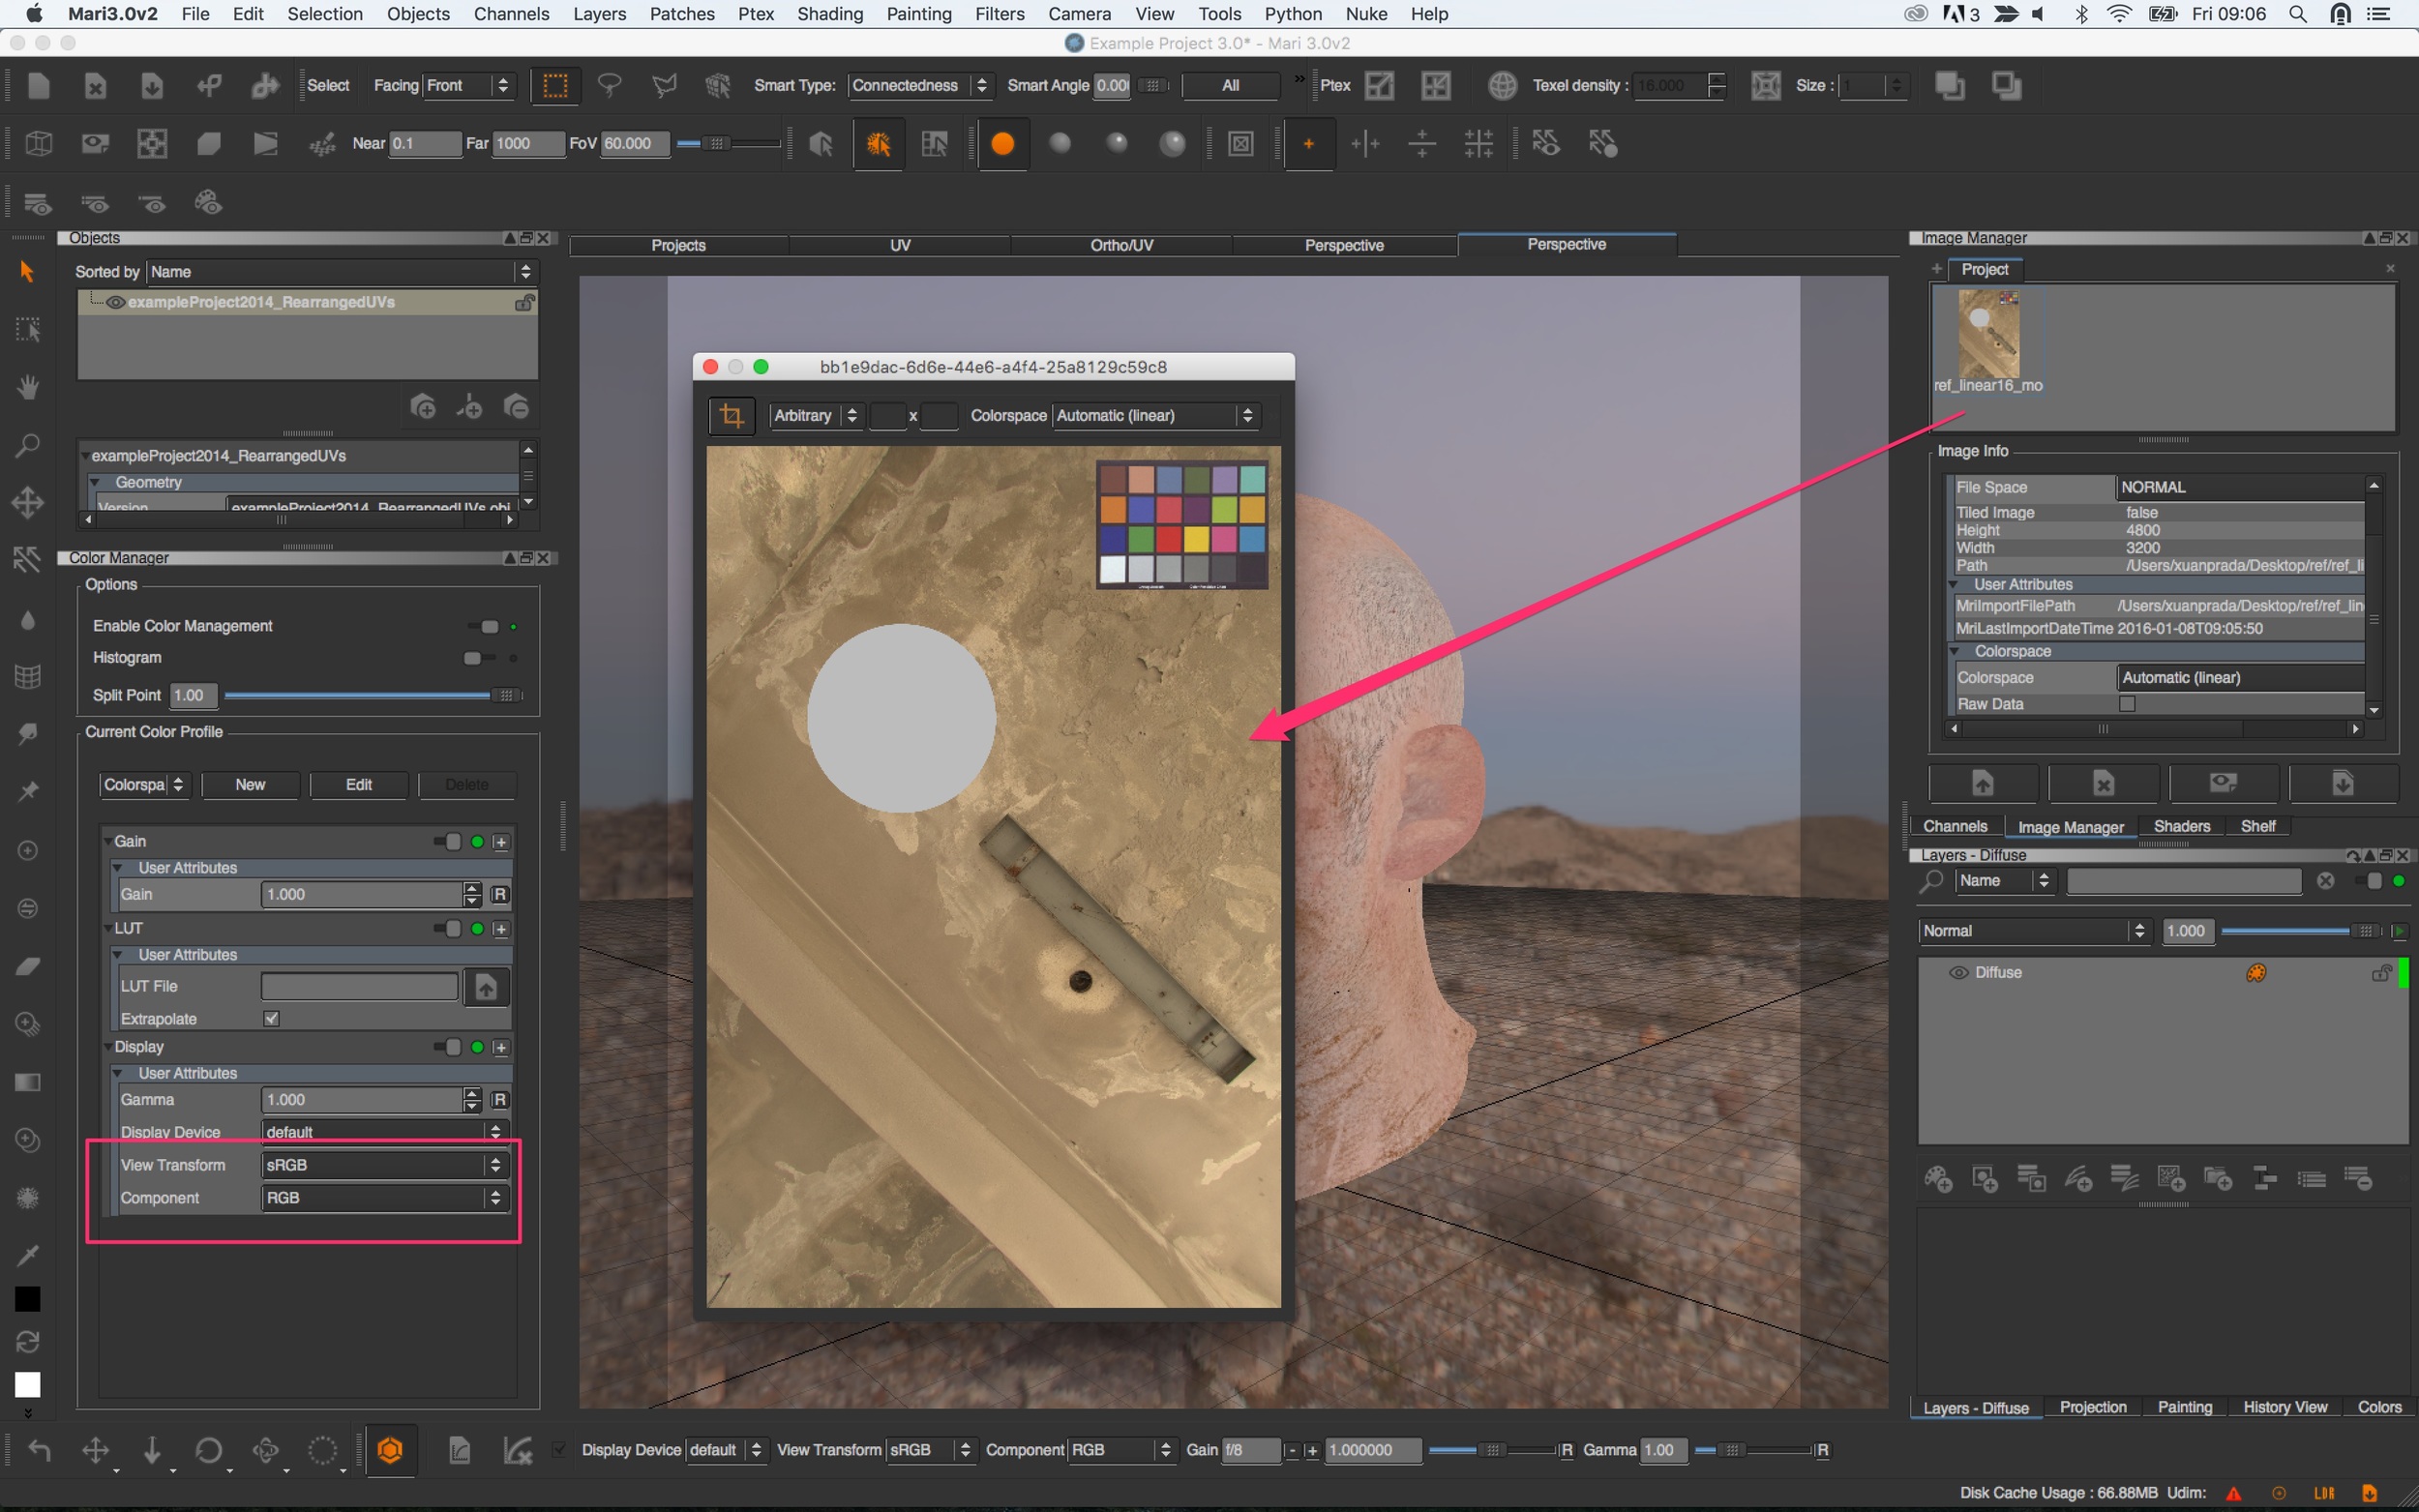Click the New project file icon

(39, 86)
